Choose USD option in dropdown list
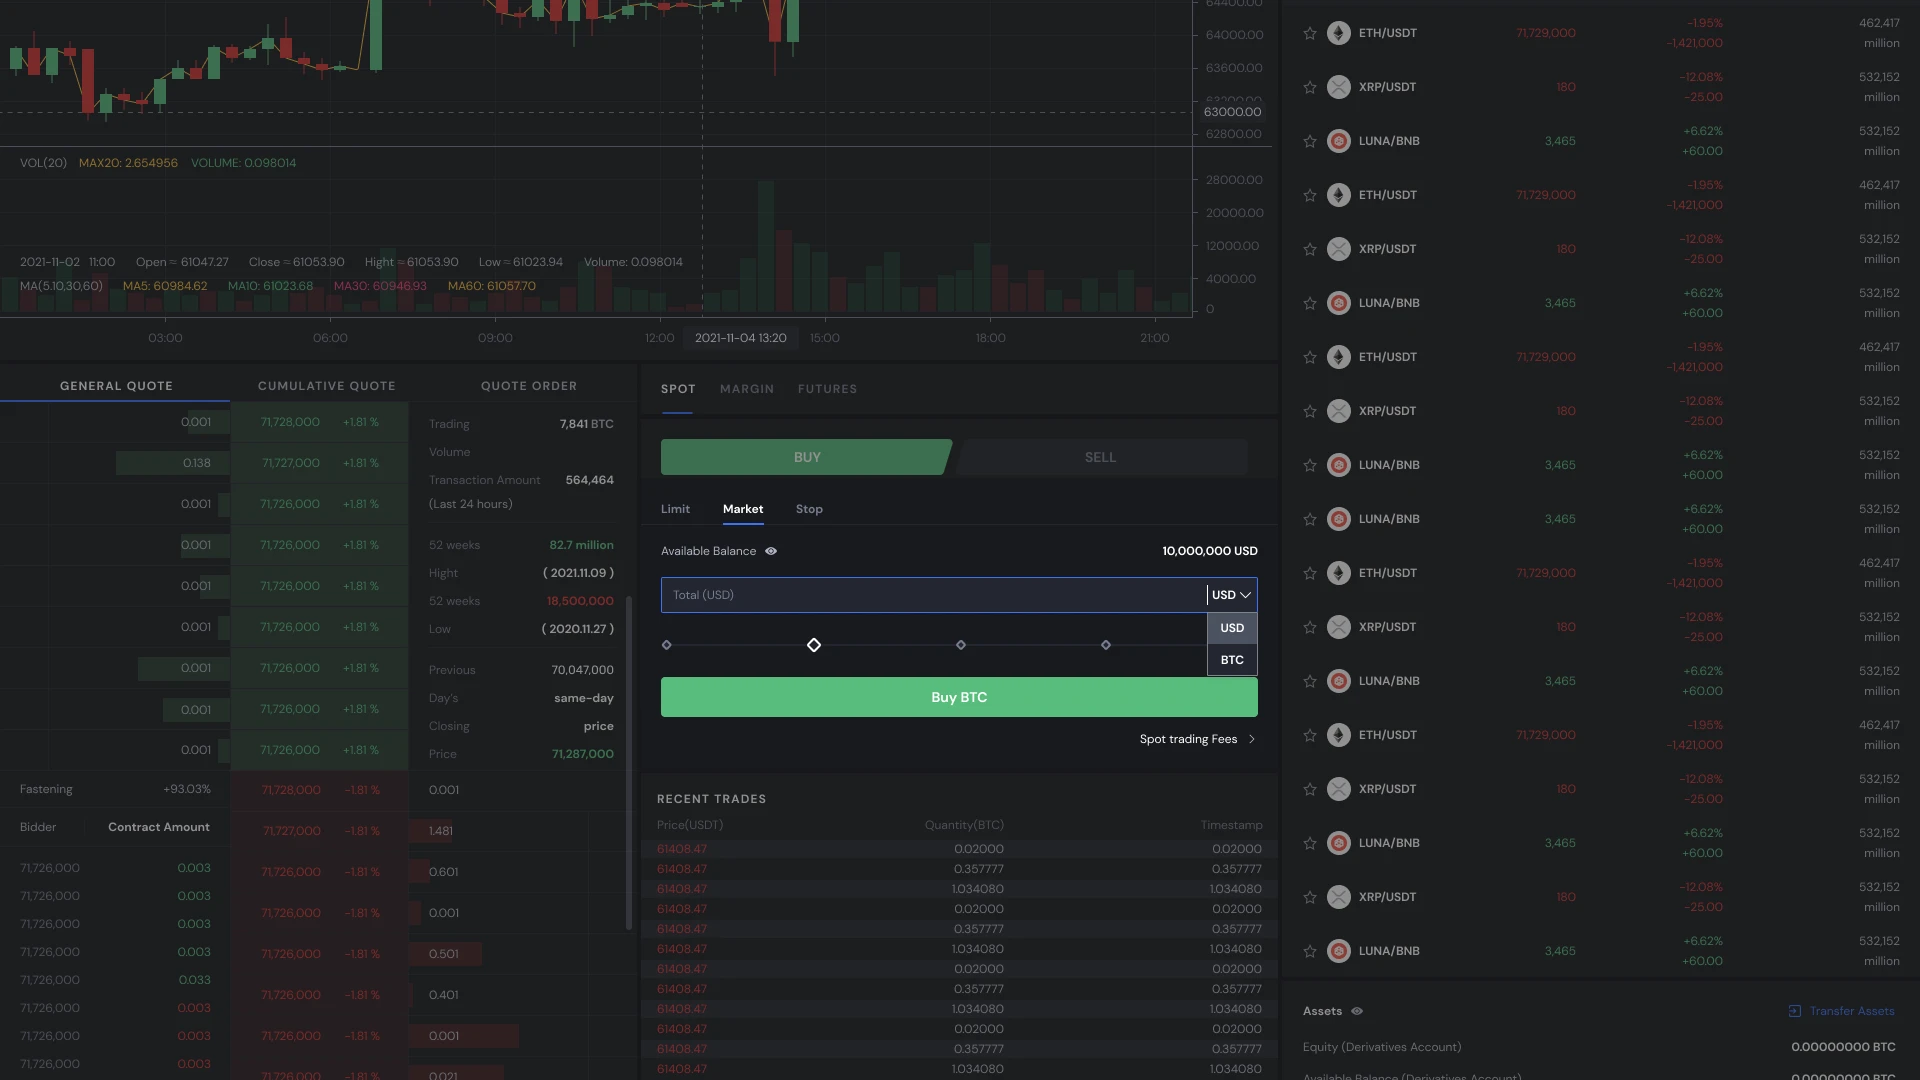This screenshot has height=1080, width=1920. click(x=1232, y=628)
